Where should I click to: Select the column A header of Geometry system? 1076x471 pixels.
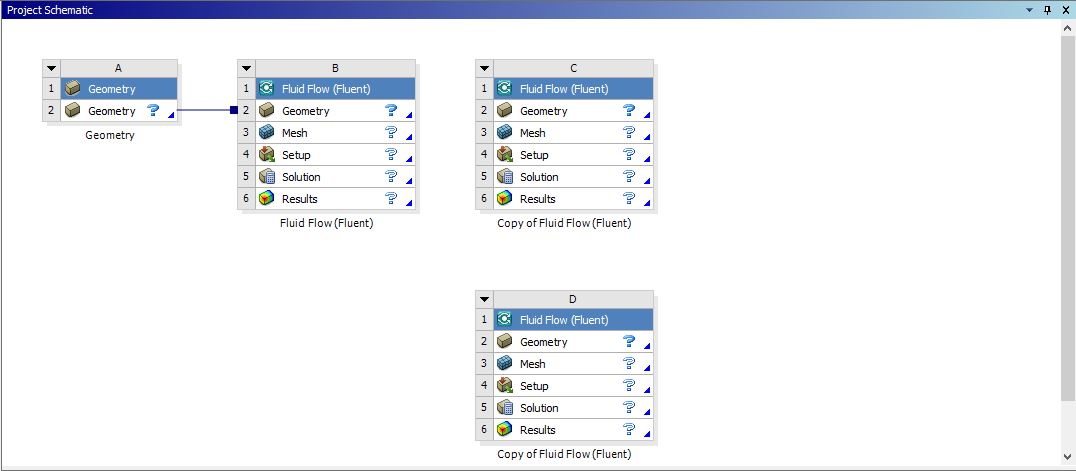coord(119,68)
